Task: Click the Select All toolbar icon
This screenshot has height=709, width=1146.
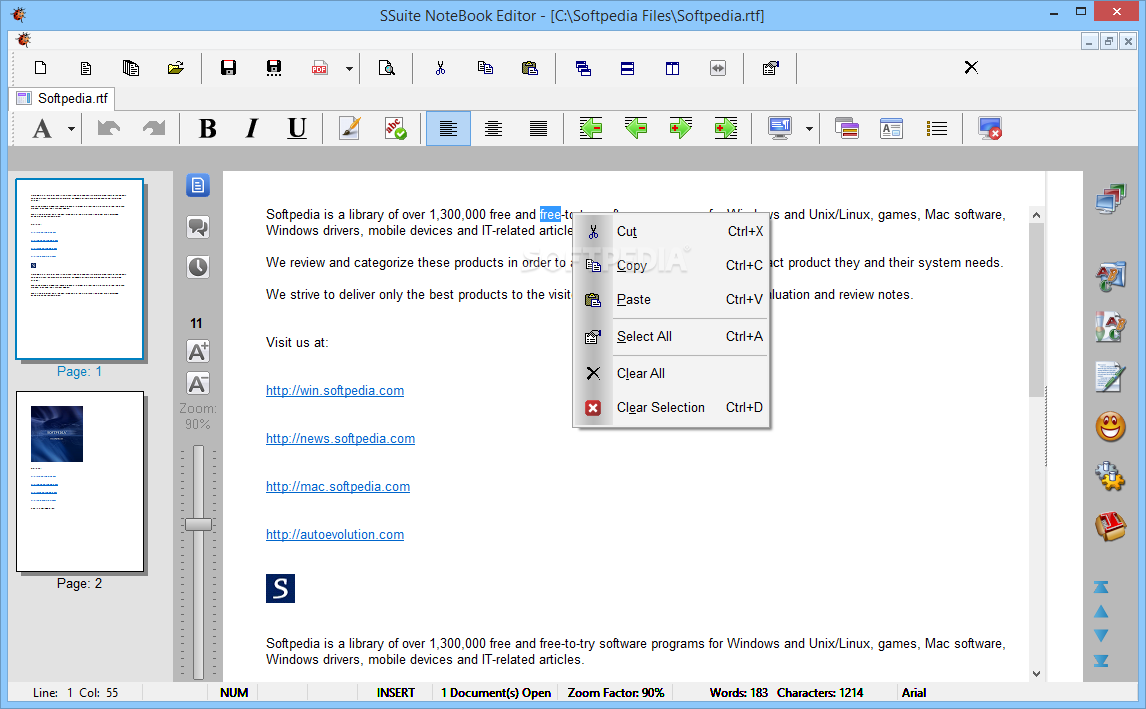Action: click(770, 68)
